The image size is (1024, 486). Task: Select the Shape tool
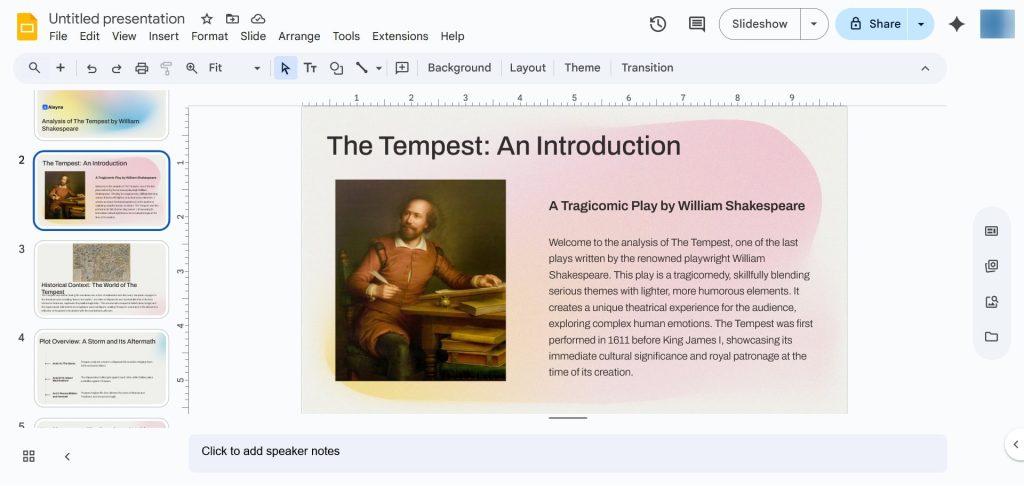[336, 68]
